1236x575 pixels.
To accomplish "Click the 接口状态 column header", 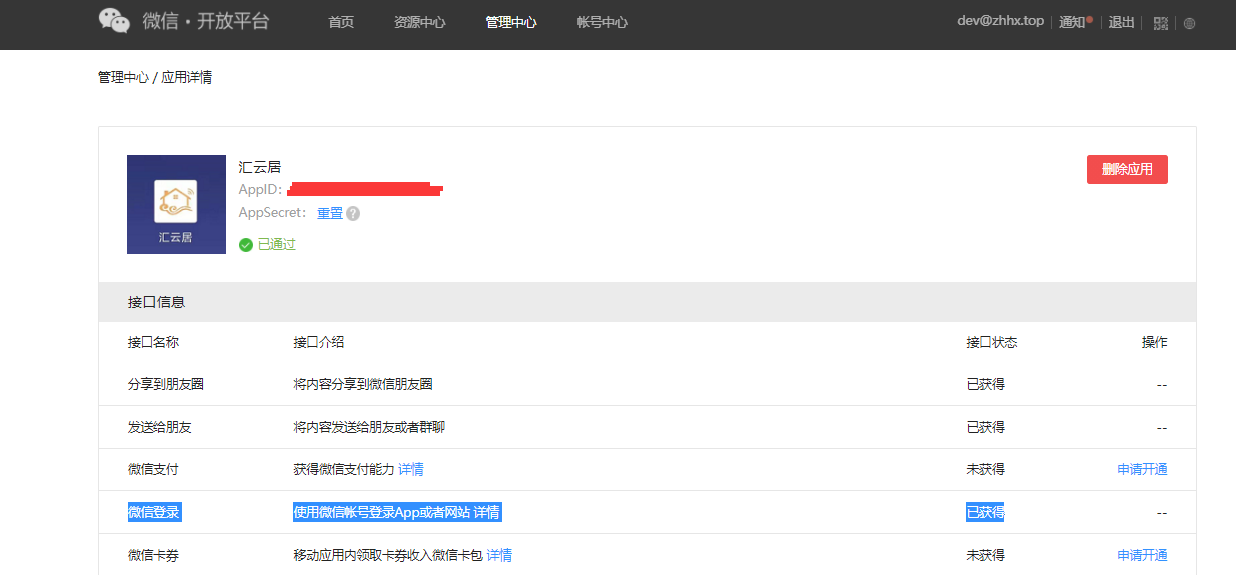I will point(992,342).
